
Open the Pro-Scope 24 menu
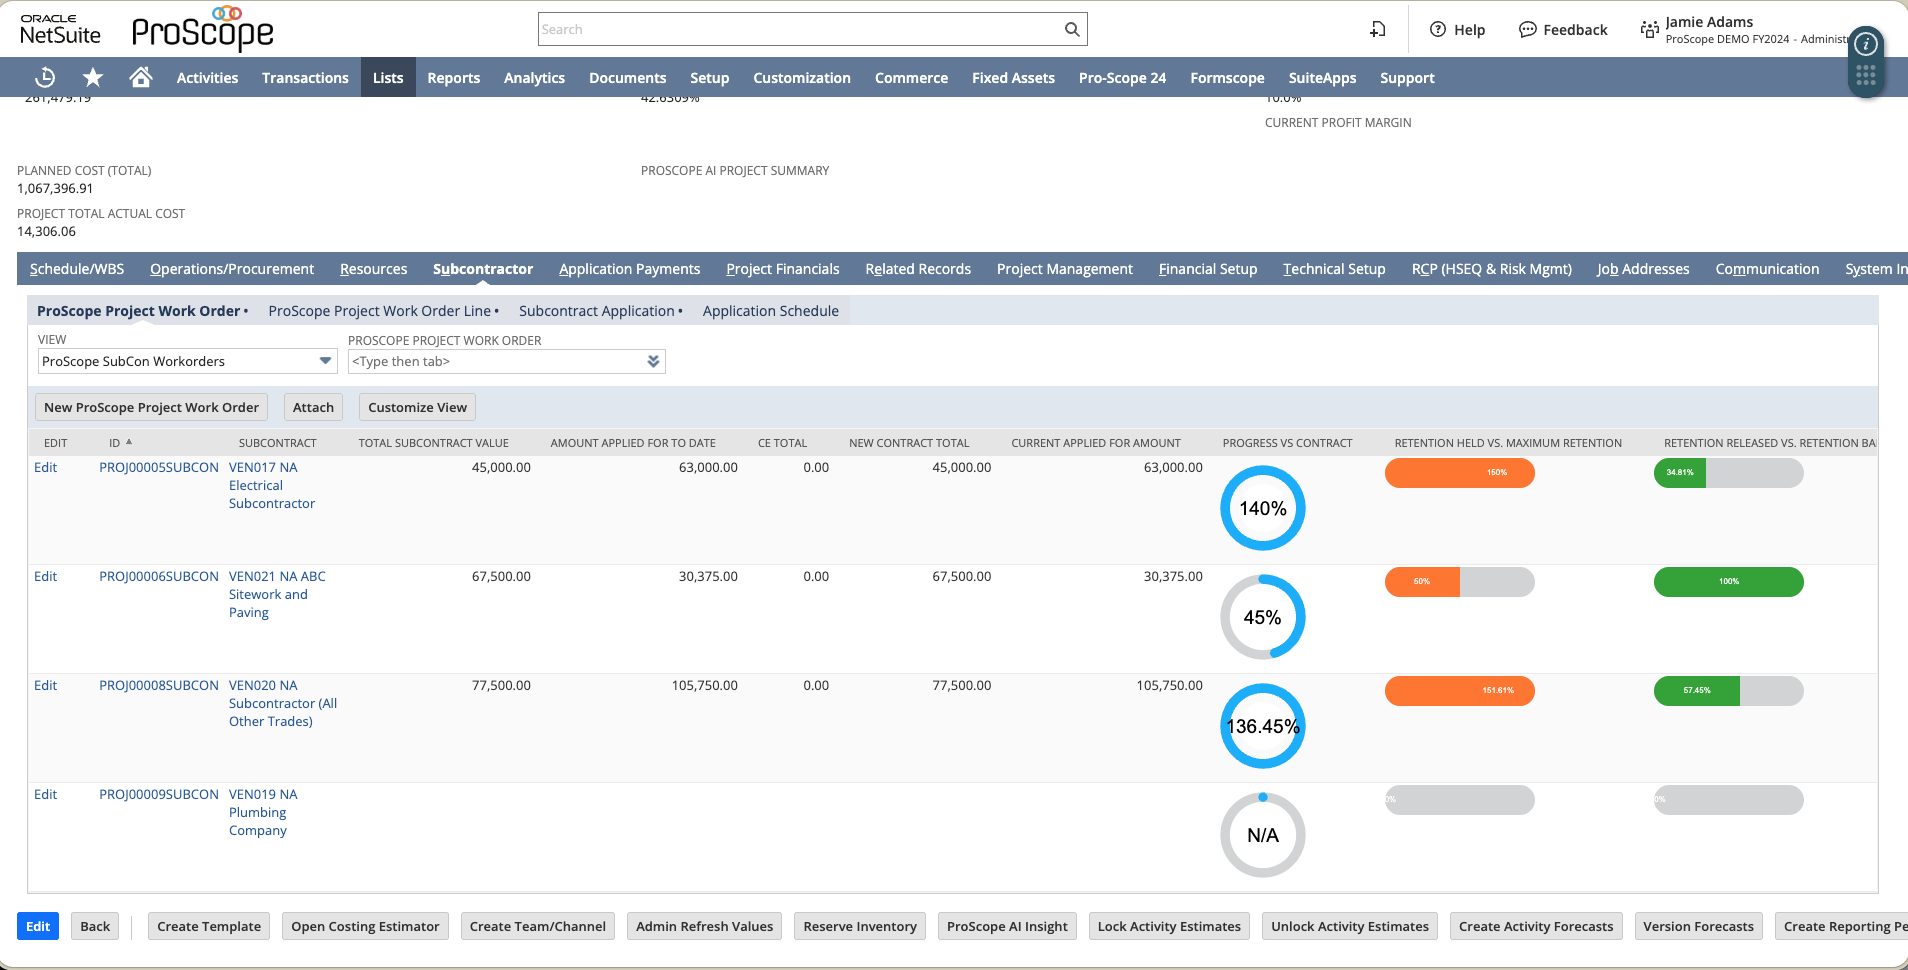[1122, 77]
